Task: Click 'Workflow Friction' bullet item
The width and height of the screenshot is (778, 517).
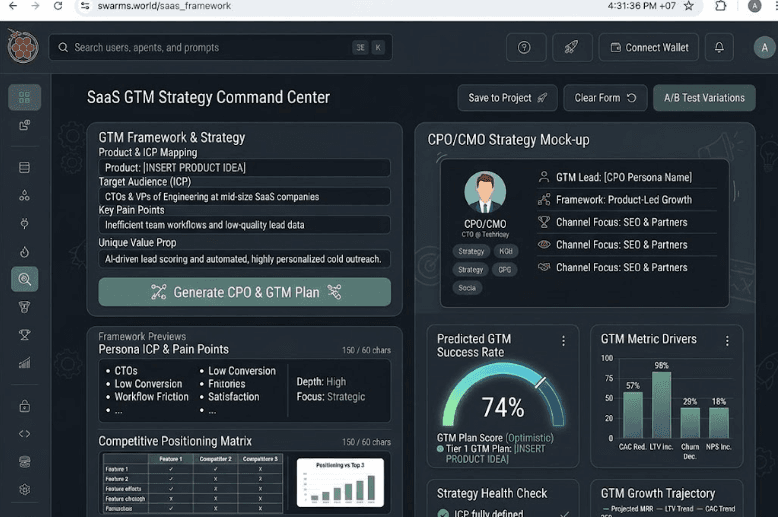Action: [151, 396]
